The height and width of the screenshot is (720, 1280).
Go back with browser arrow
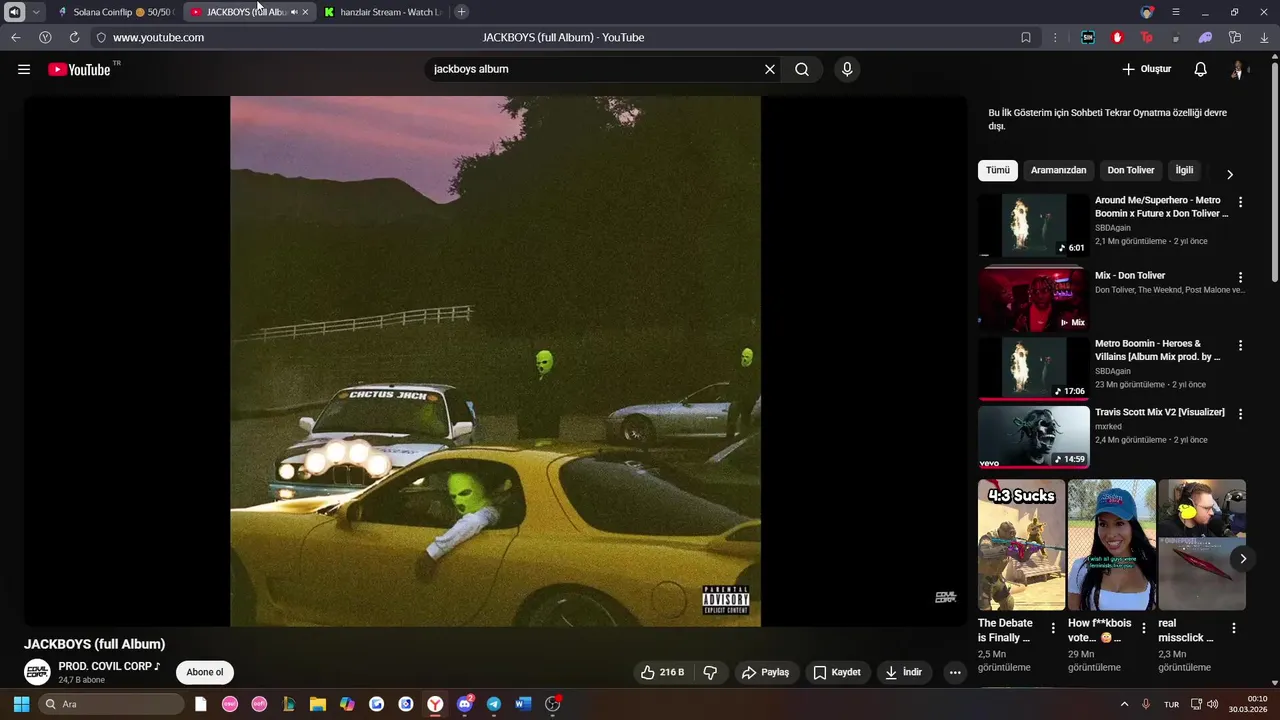[x=15, y=38]
